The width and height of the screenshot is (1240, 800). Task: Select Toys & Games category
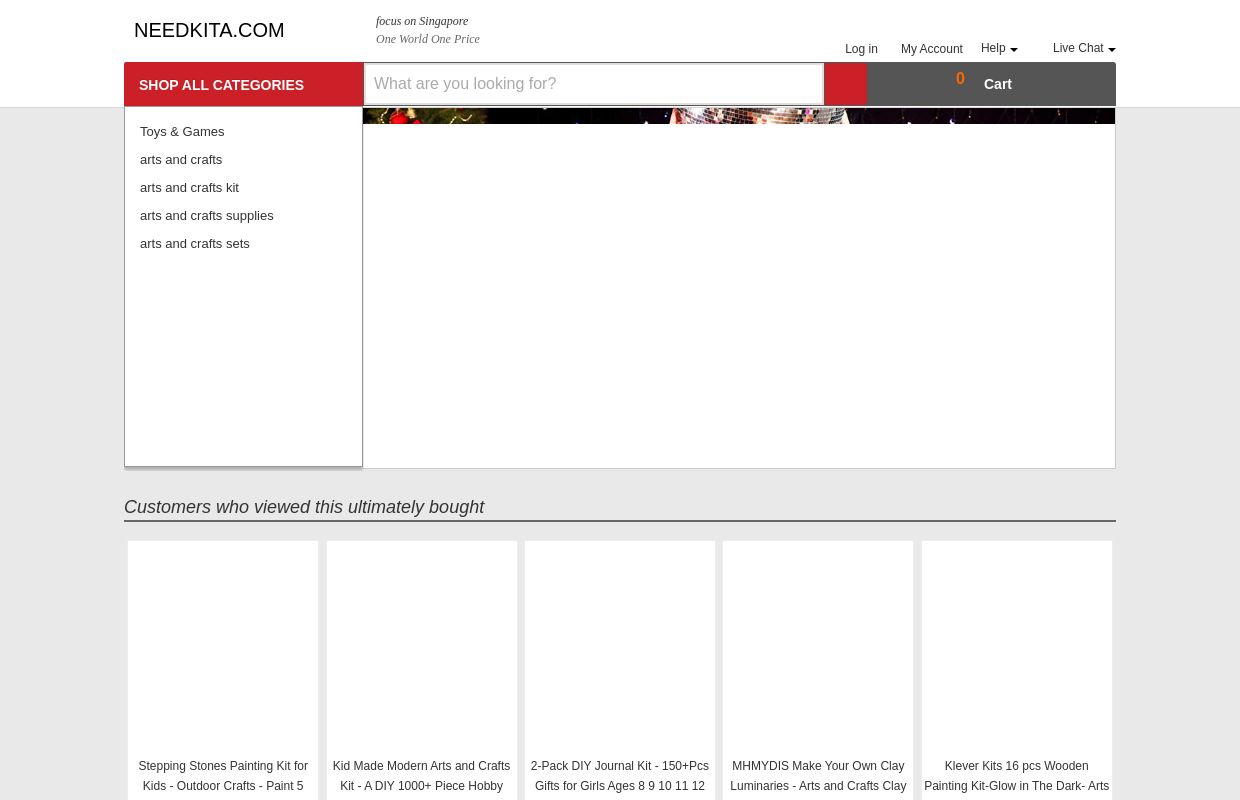click(182, 131)
